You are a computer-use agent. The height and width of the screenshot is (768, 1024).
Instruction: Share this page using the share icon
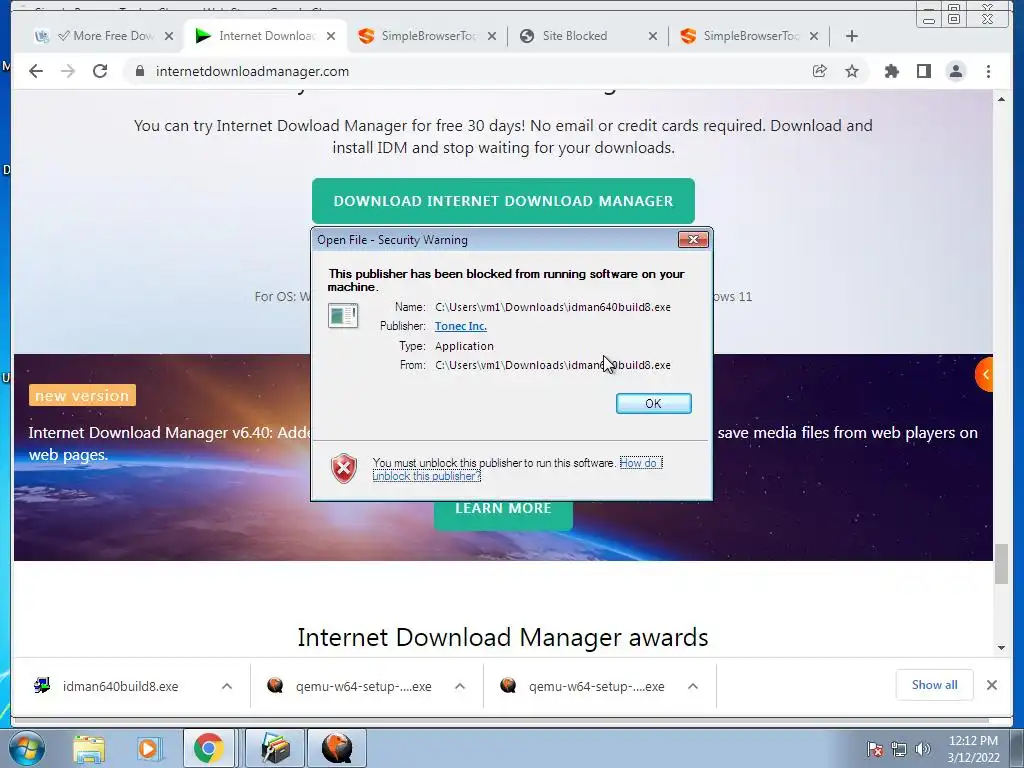coord(819,71)
